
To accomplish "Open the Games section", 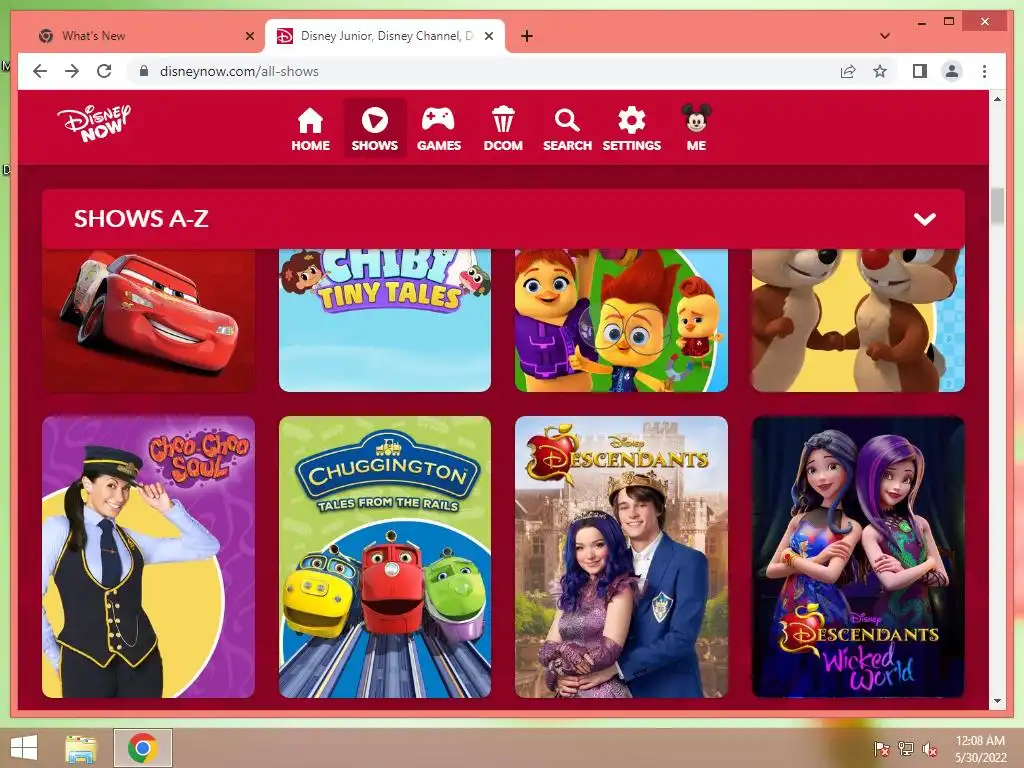I will (439, 129).
